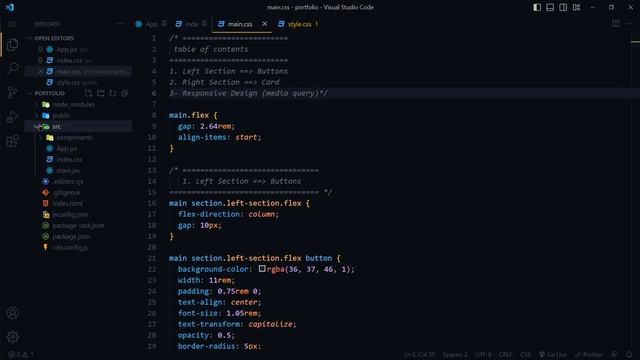This screenshot has height=360, width=640.
Task: Click the errors and warnings status indicator
Action: pos(21,355)
